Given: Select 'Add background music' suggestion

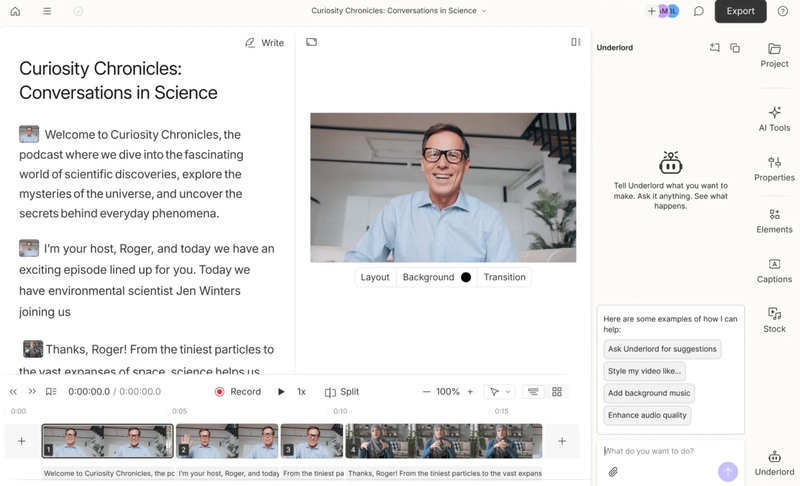Looking at the screenshot, I should pos(649,393).
